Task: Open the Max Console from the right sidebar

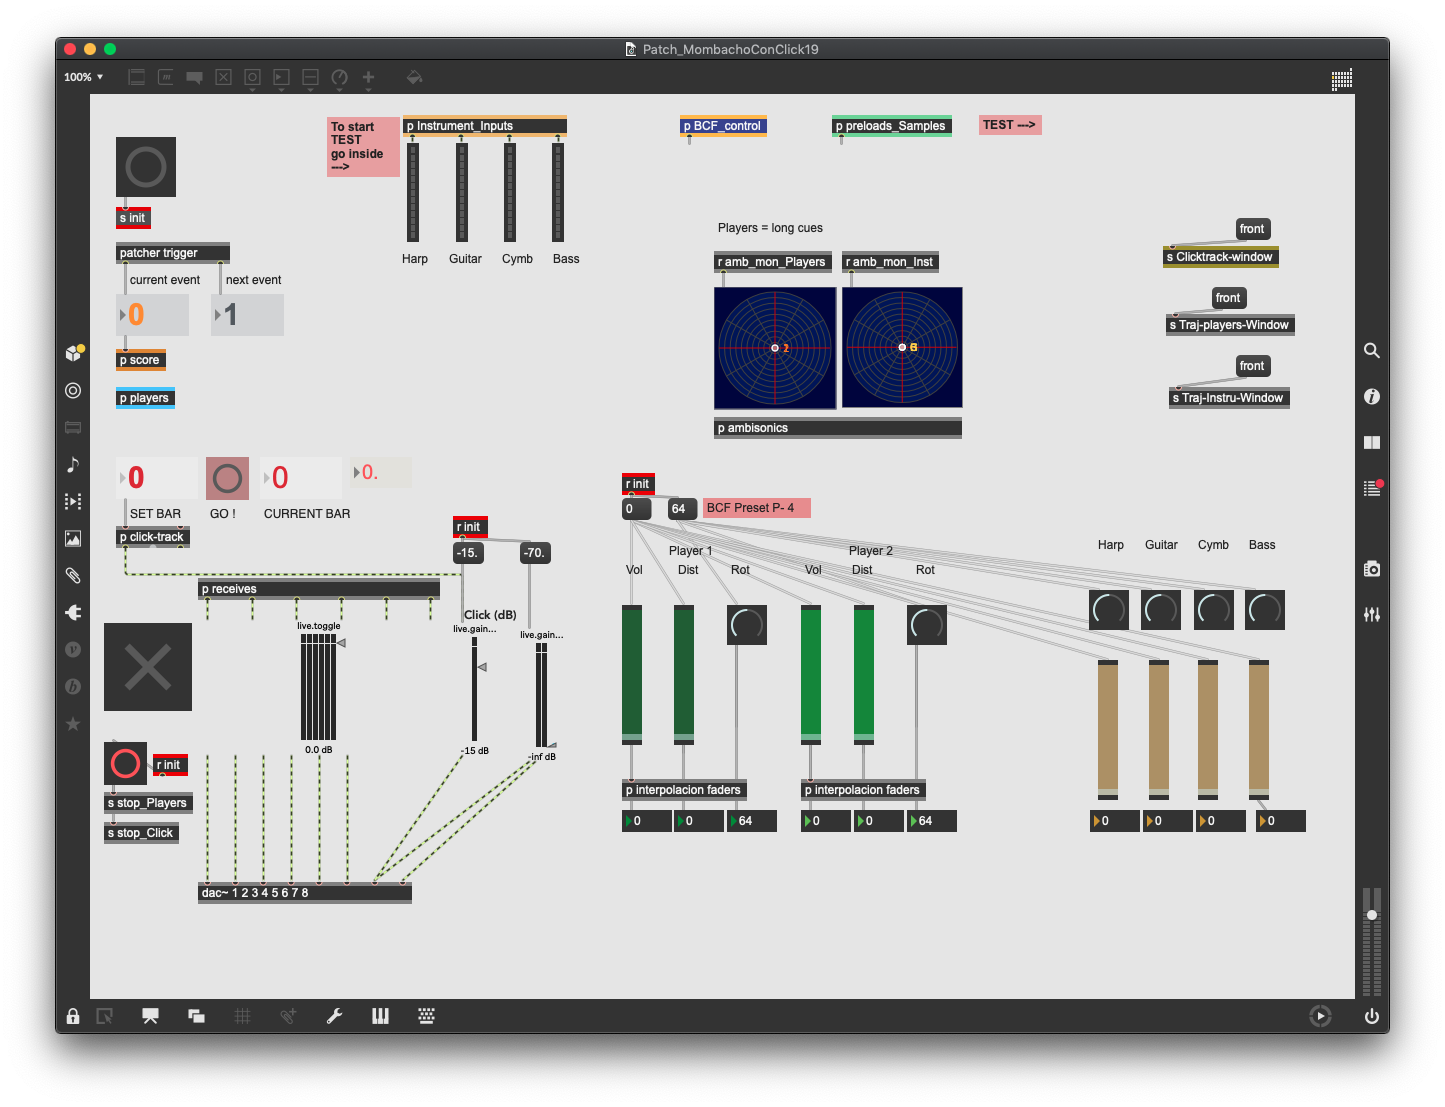Action: click(x=1372, y=487)
